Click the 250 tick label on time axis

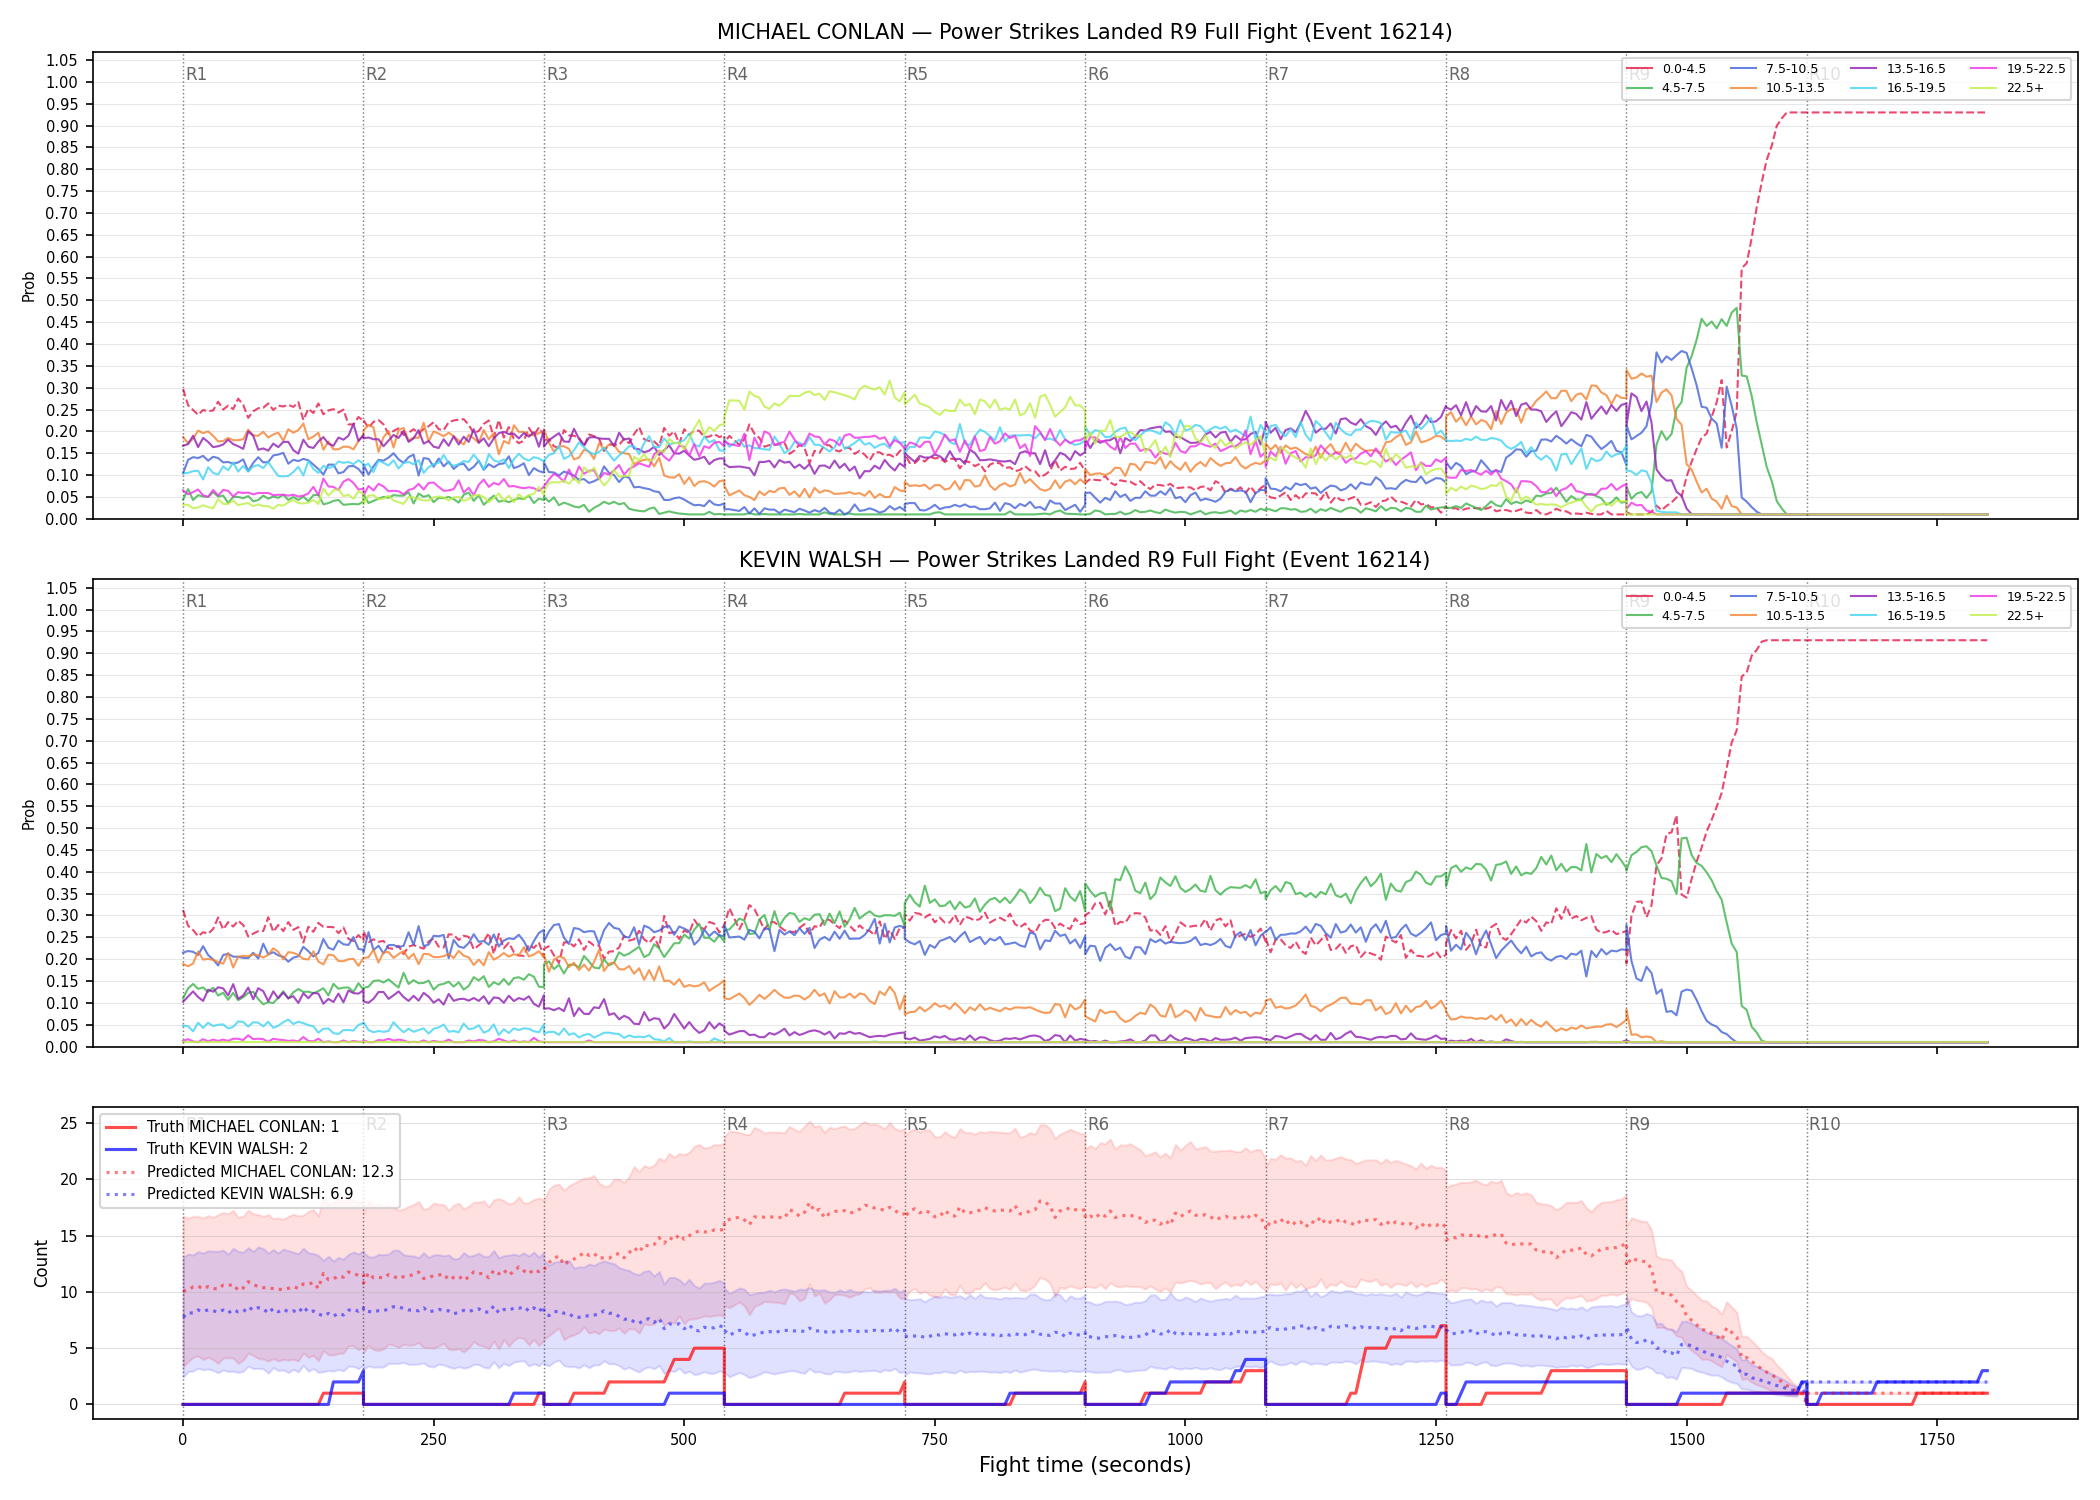[x=433, y=1440]
